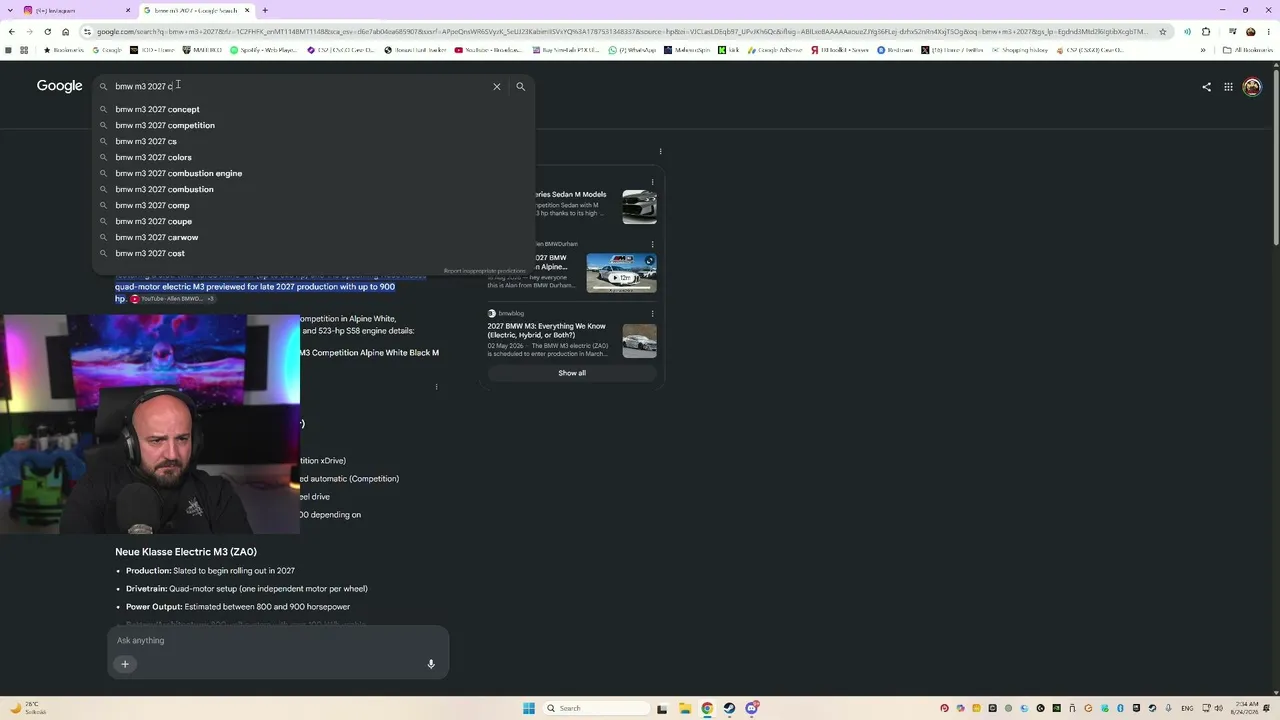Open File Explorer from the taskbar
This screenshot has width=1280, height=720.
[685, 708]
